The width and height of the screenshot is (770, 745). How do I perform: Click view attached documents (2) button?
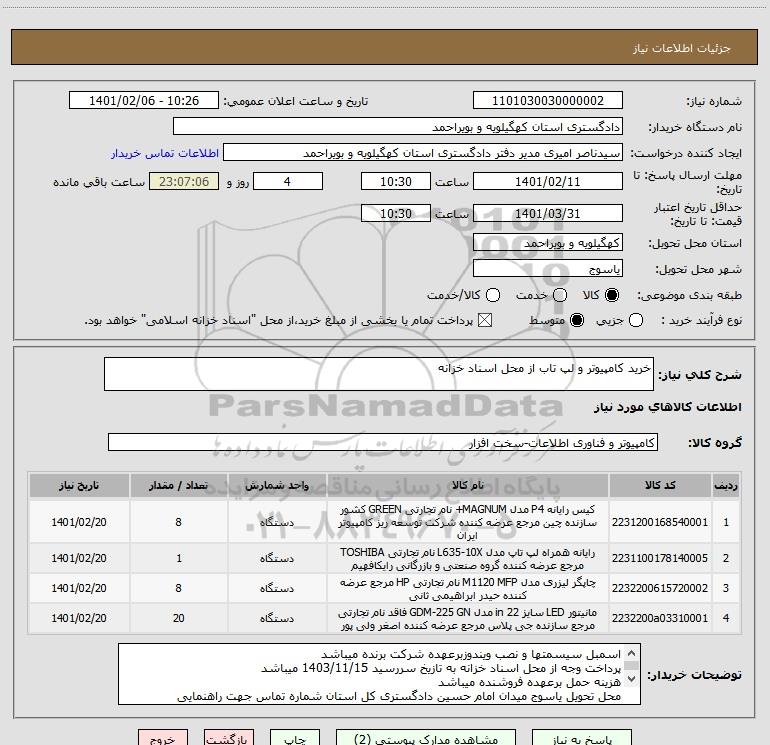pyautogui.click(x=426, y=738)
